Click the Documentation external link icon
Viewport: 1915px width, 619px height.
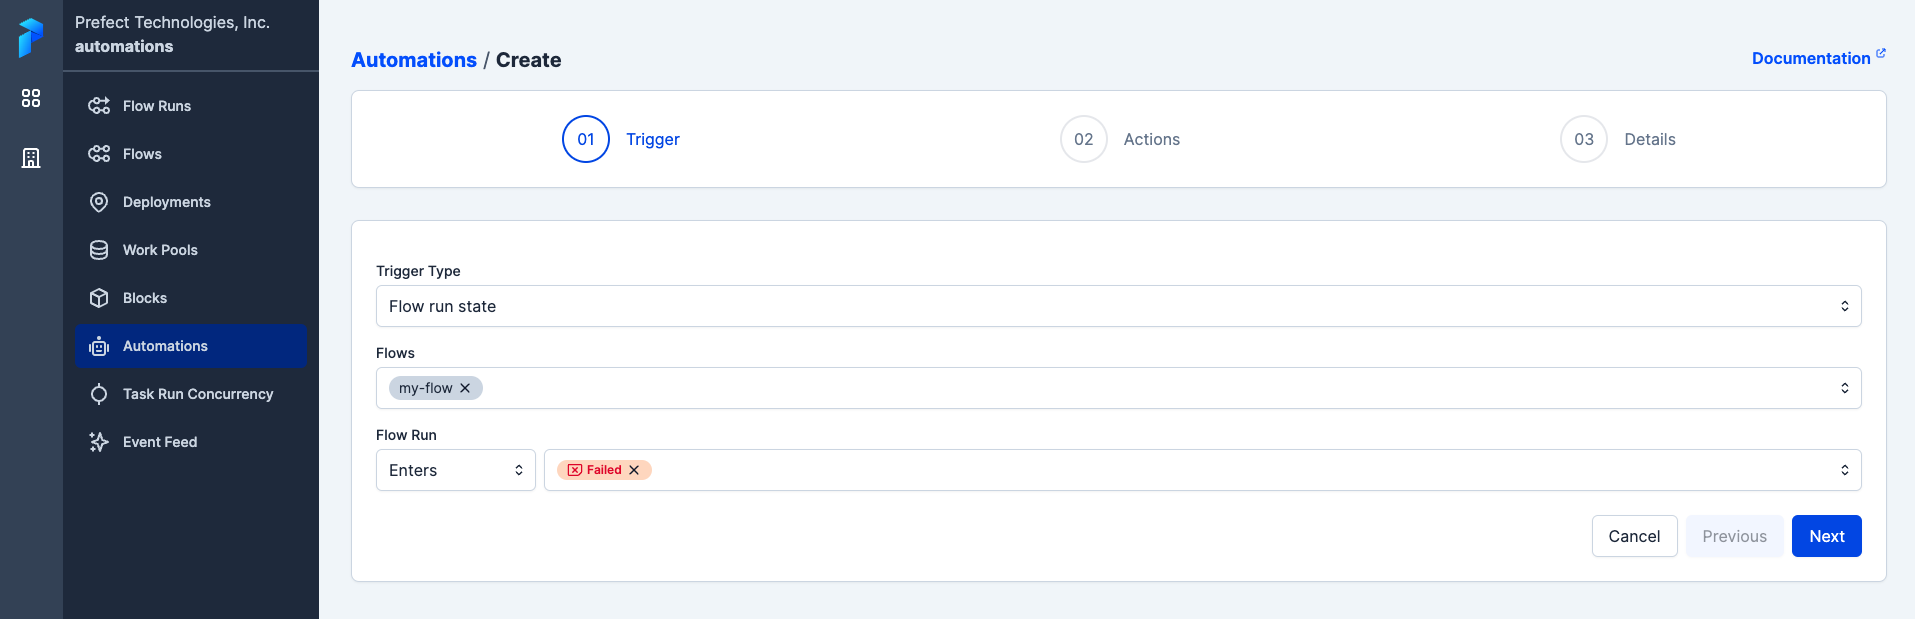[1881, 53]
